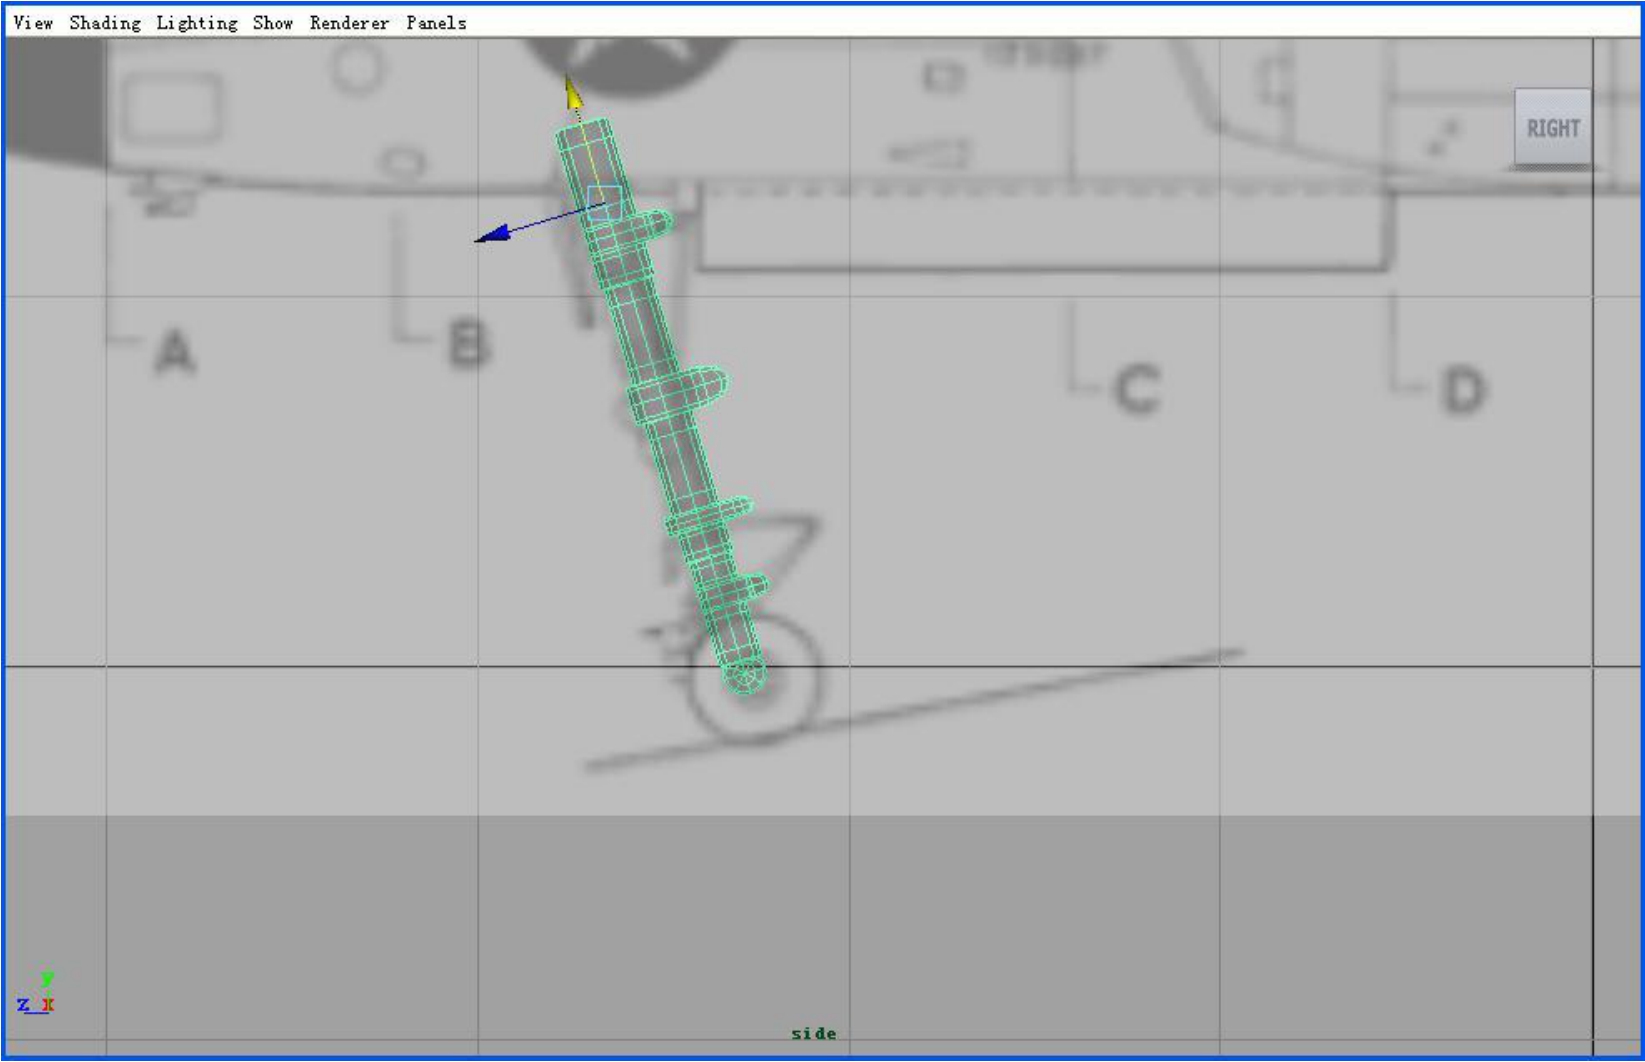Viewport: 1645px width, 1062px height.
Task: Open the View menu
Action: 33,22
